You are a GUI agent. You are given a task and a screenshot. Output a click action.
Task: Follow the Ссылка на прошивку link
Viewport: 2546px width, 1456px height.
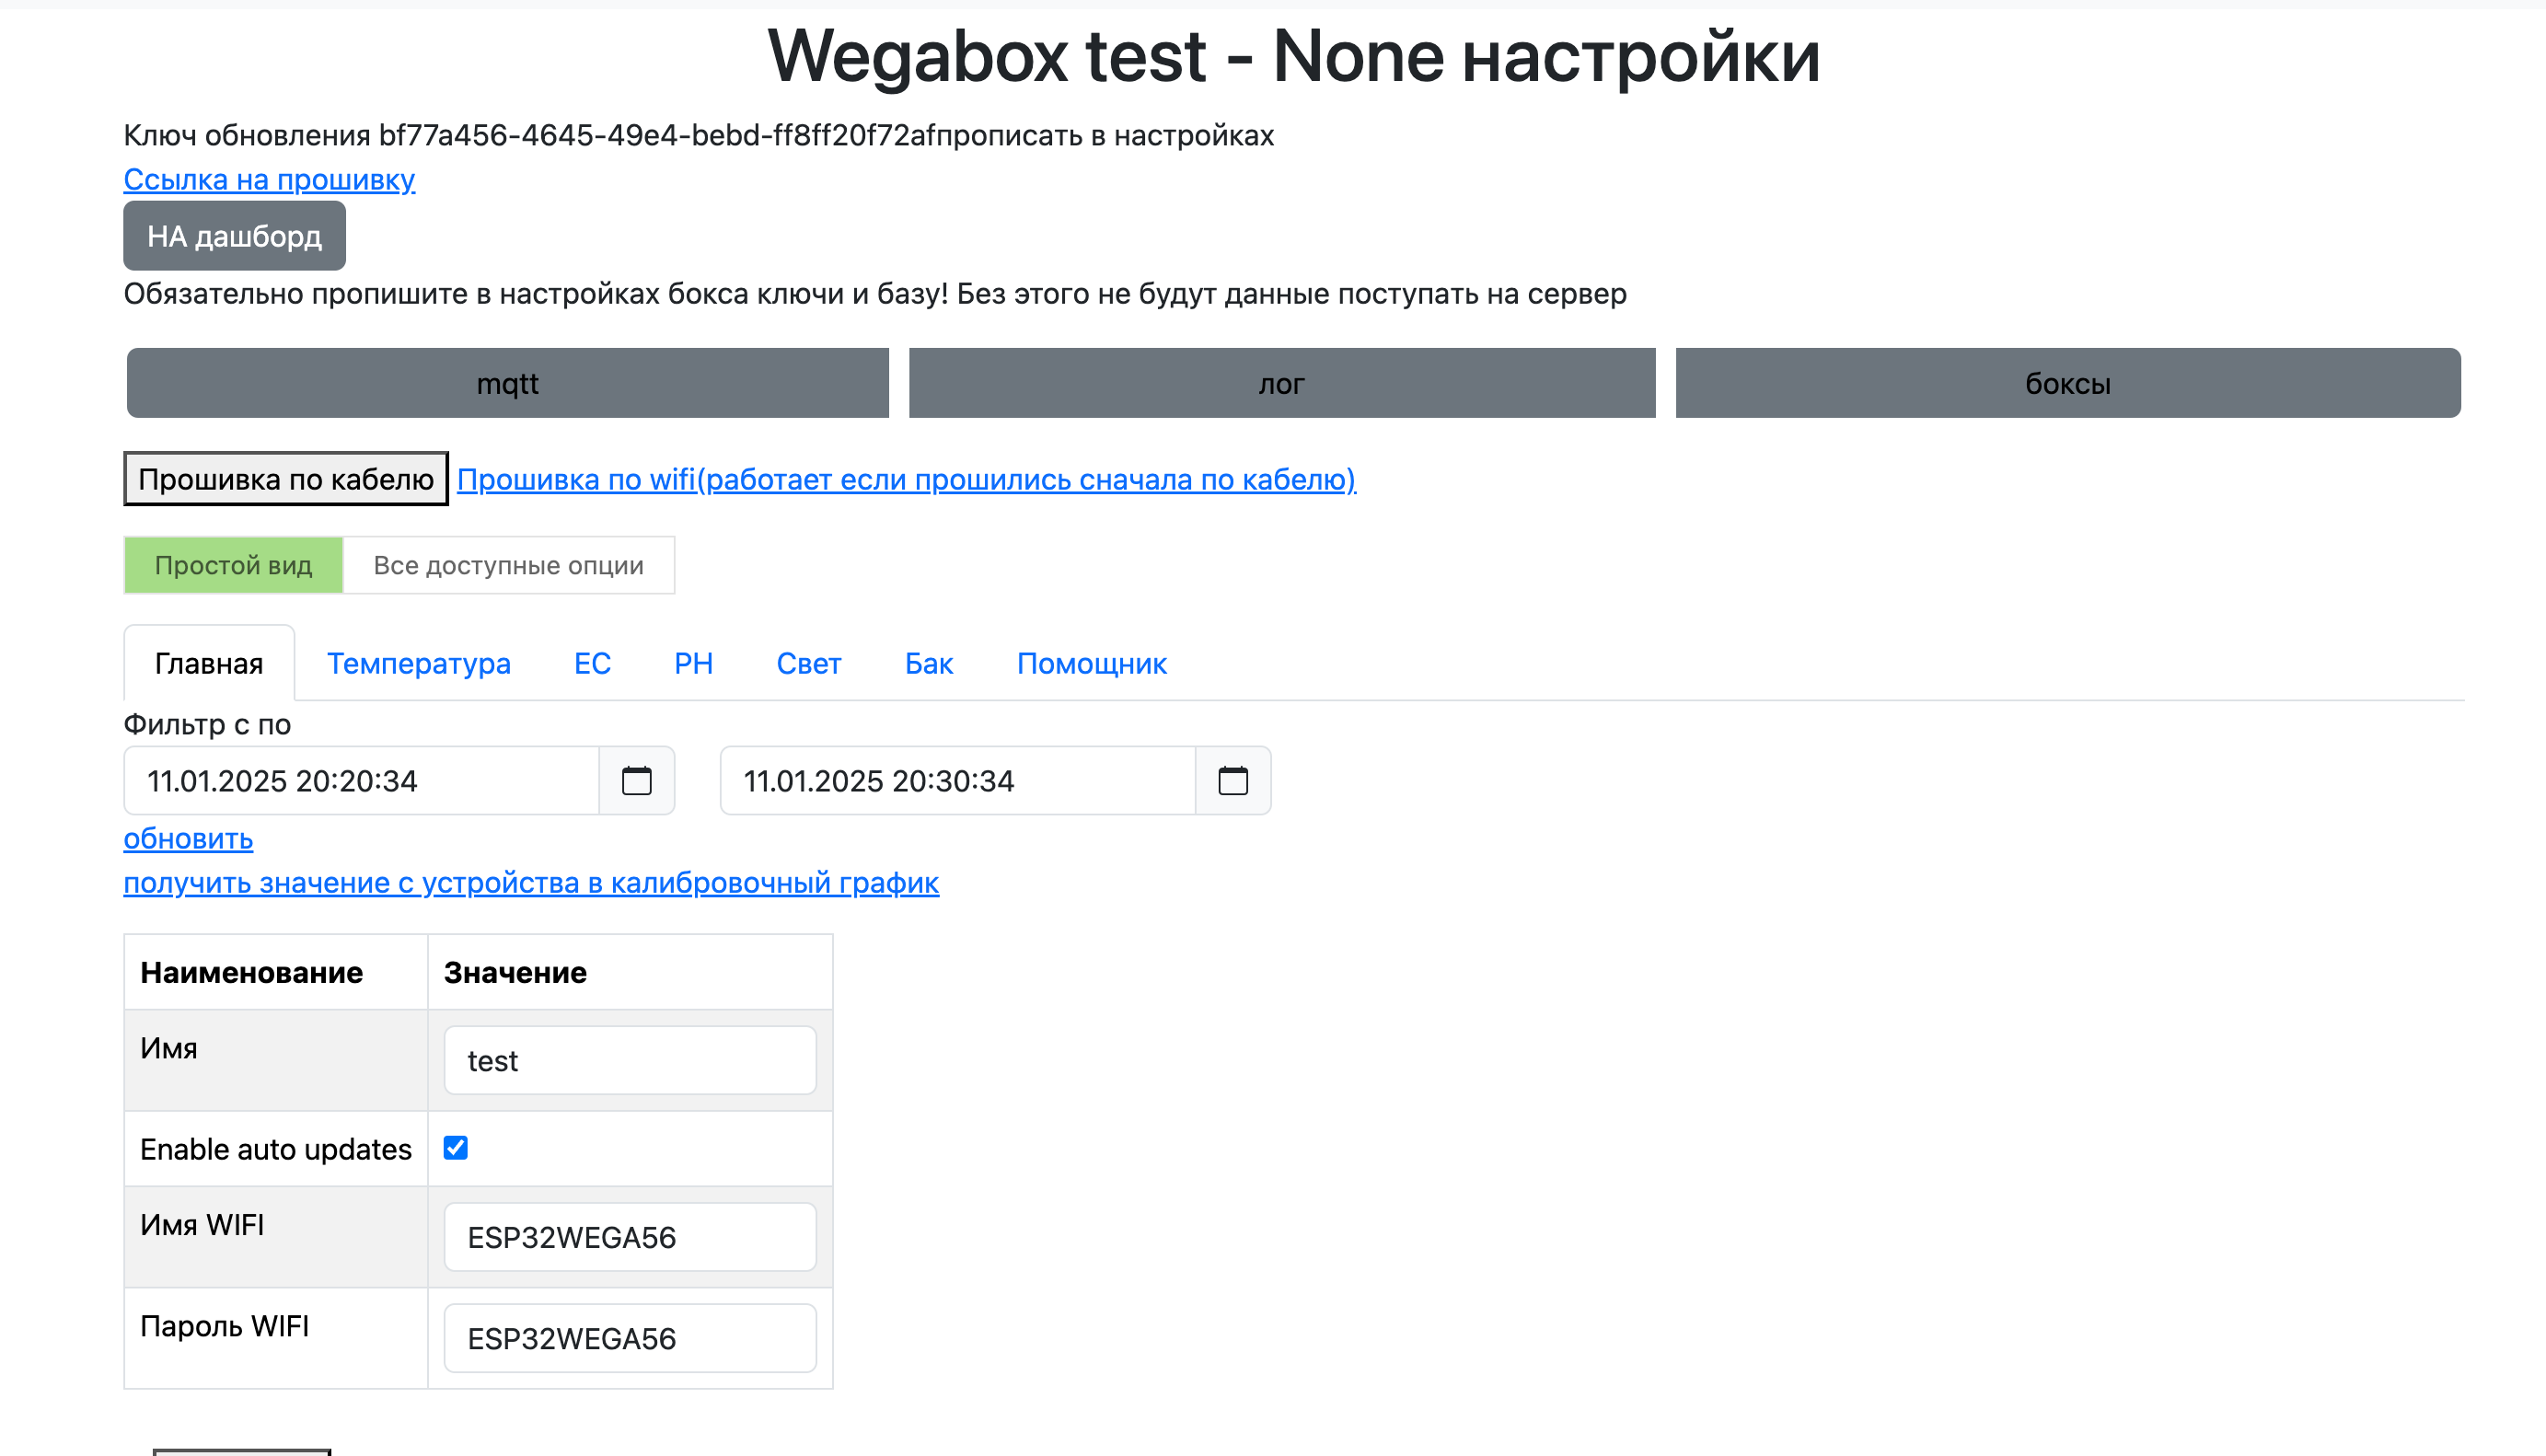(x=269, y=179)
